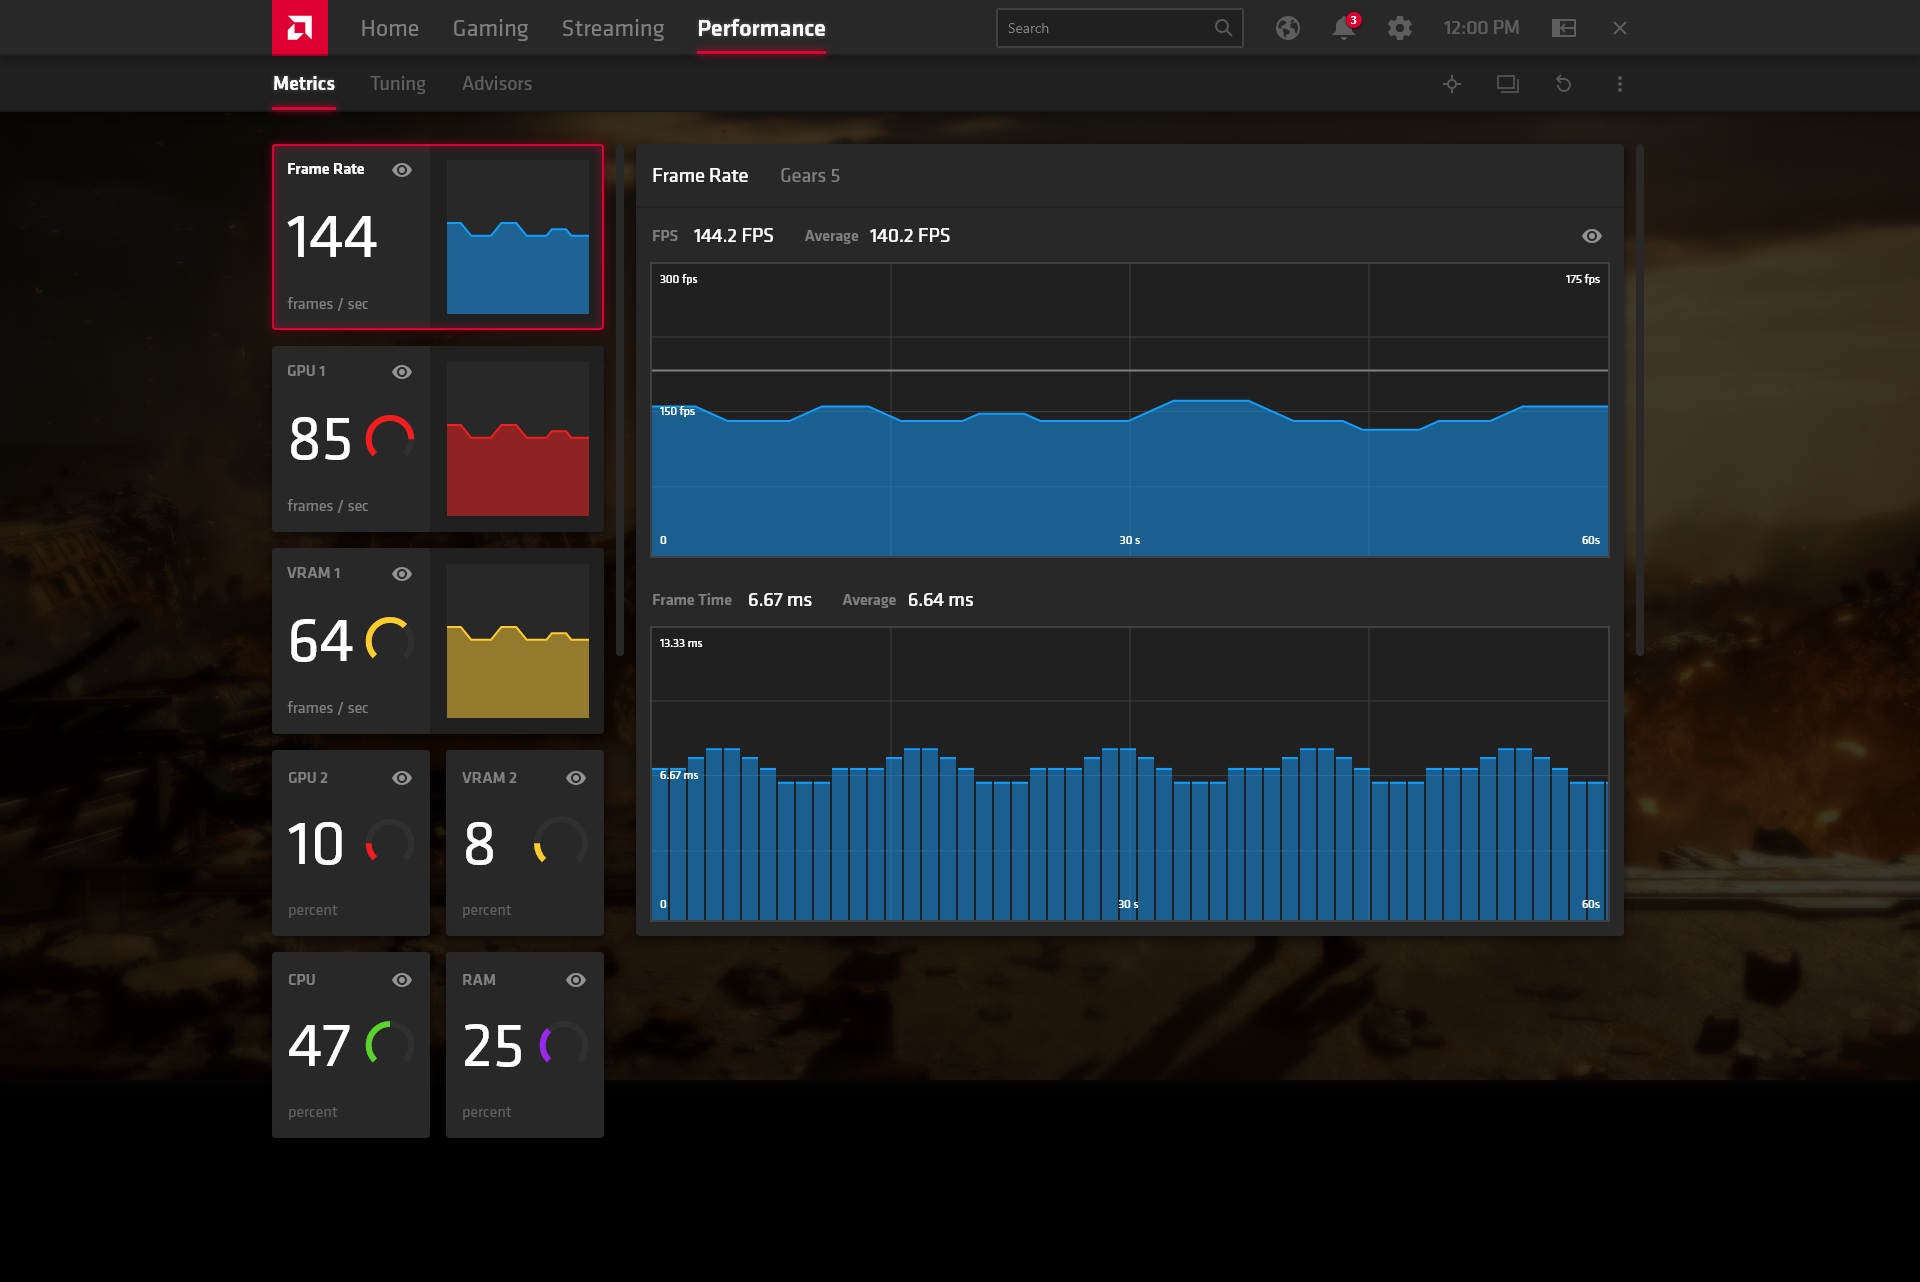Open the three-dot overflow menu
Image resolution: width=1920 pixels, height=1282 pixels.
(1619, 84)
